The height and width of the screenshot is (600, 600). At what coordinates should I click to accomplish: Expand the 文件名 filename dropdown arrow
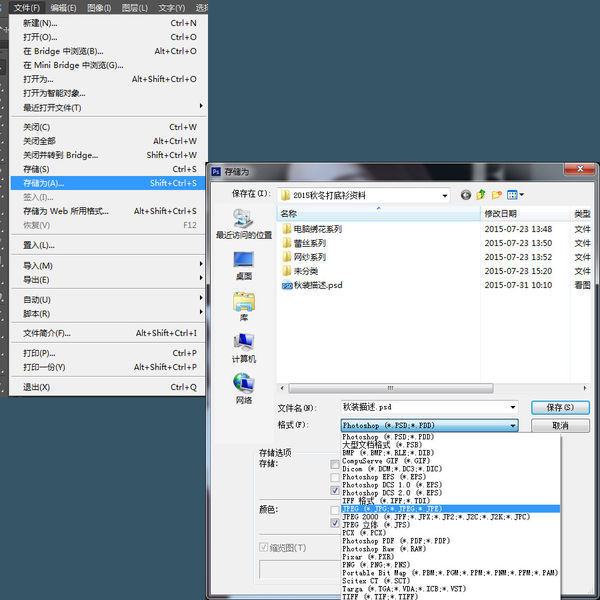click(x=513, y=407)
